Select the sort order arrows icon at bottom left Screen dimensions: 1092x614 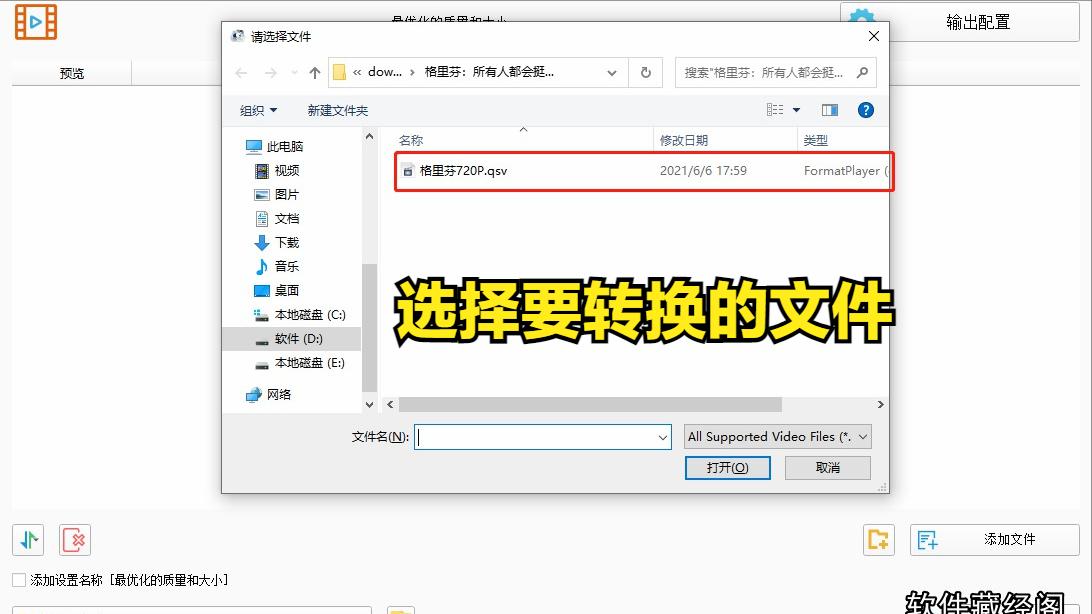pos(27,539)
